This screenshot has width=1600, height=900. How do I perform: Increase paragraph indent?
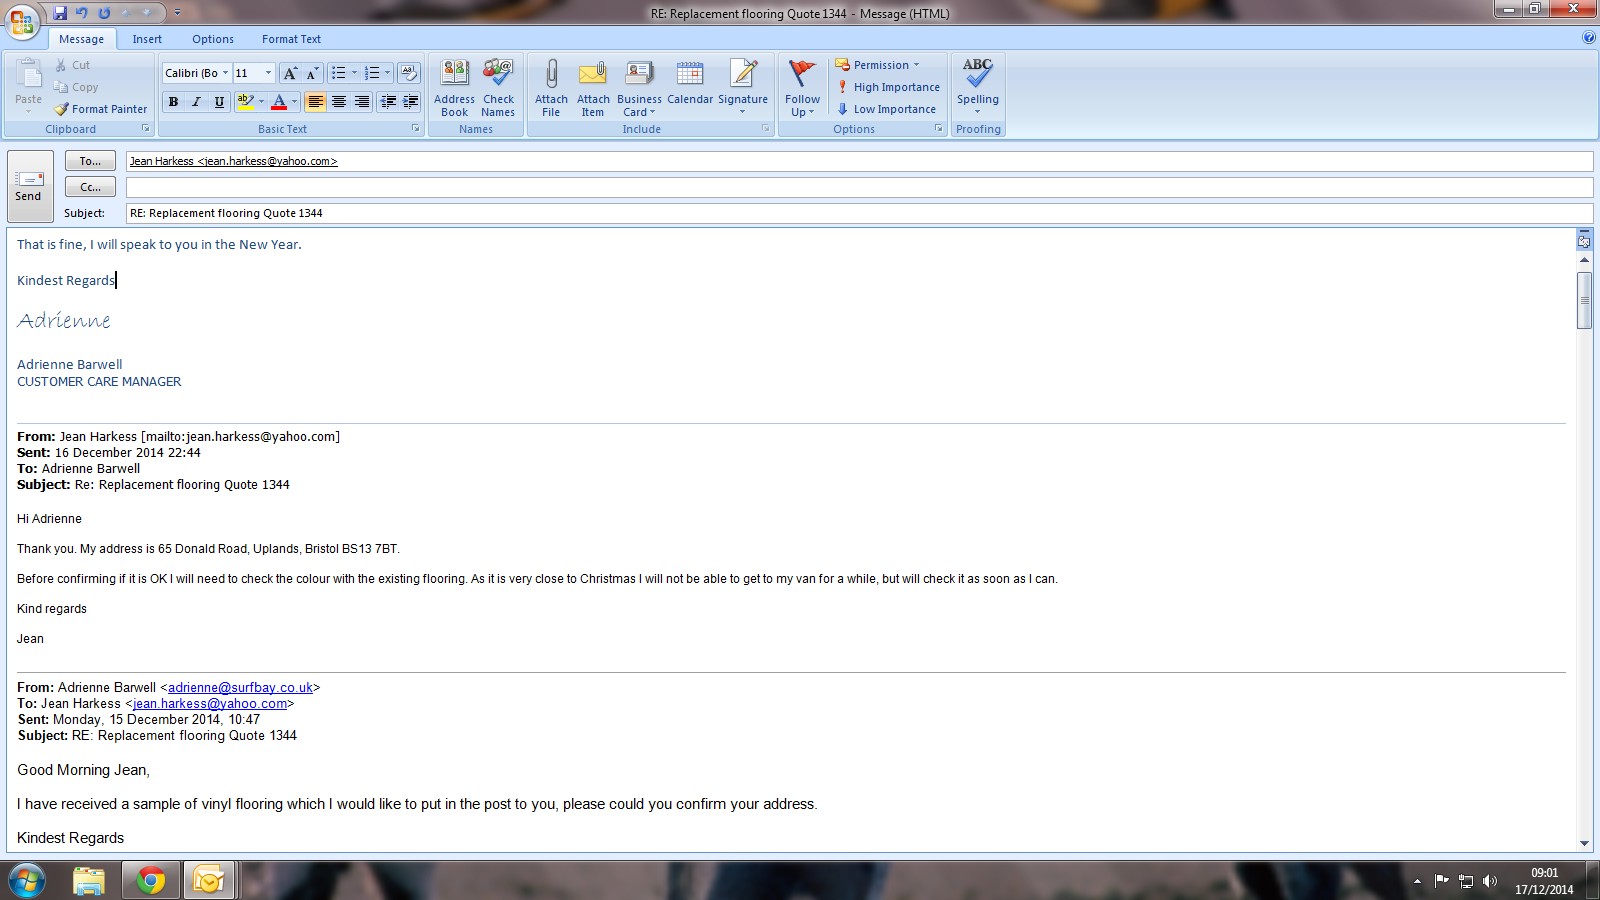point(410,102)
